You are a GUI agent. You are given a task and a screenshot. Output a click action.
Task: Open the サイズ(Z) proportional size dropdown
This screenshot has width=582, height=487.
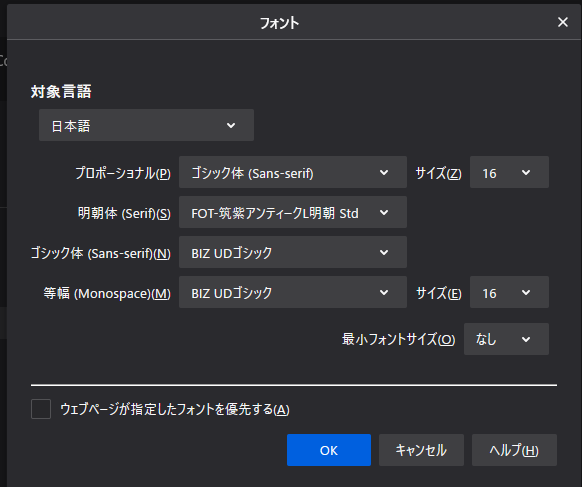[x=509, y=172]
